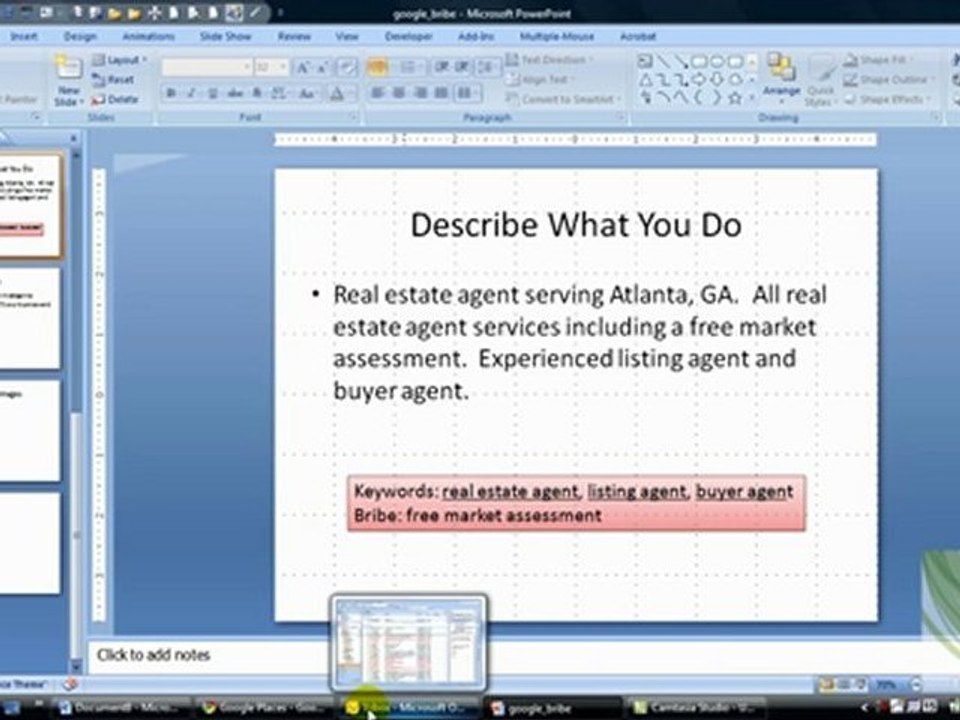
Task: Click the Numbering list button
Action: [x=411, y=67]
